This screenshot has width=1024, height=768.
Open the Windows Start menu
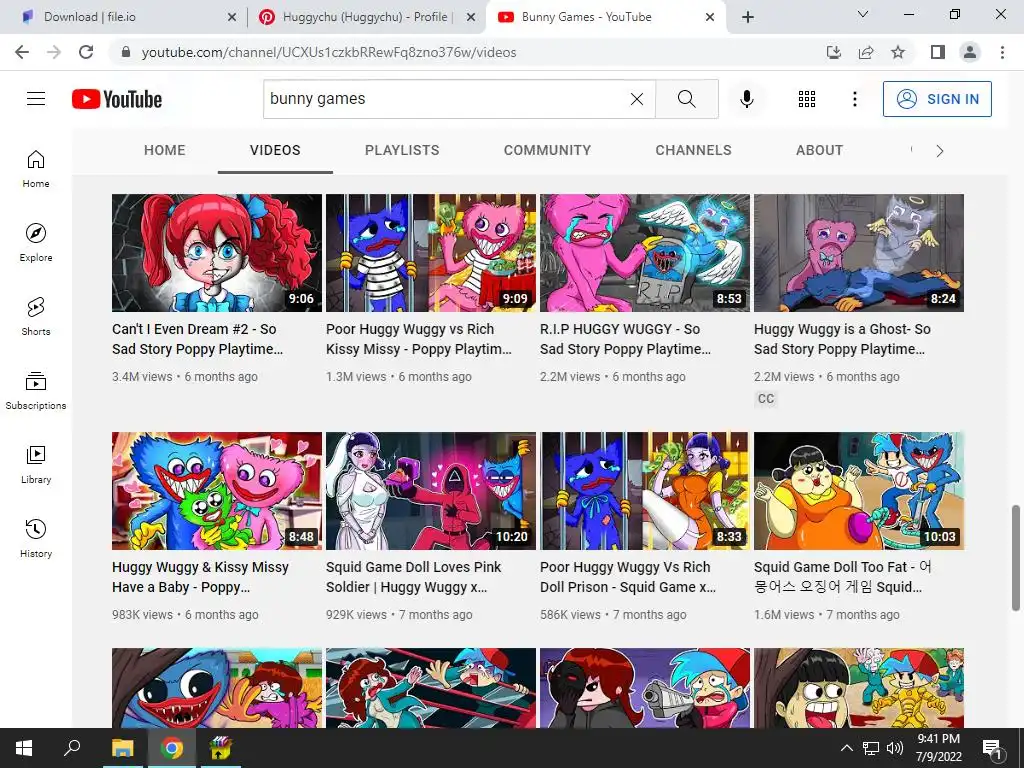pyautogui.click(x=24, y=748)
